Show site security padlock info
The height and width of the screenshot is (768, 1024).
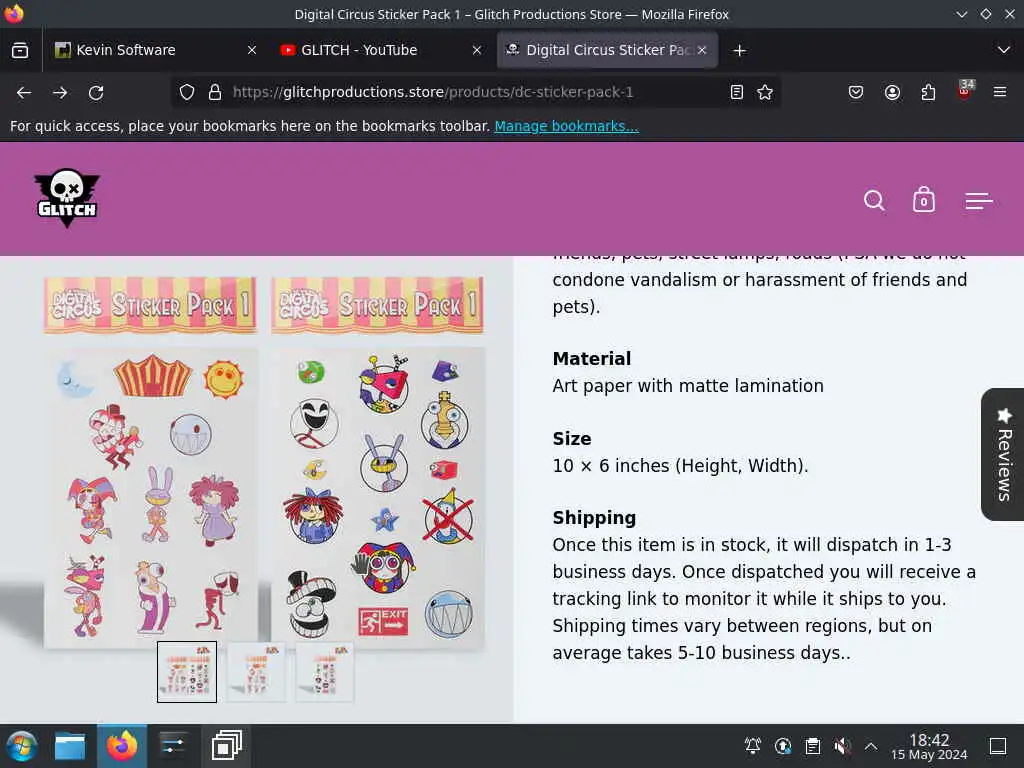coord(214,92)
